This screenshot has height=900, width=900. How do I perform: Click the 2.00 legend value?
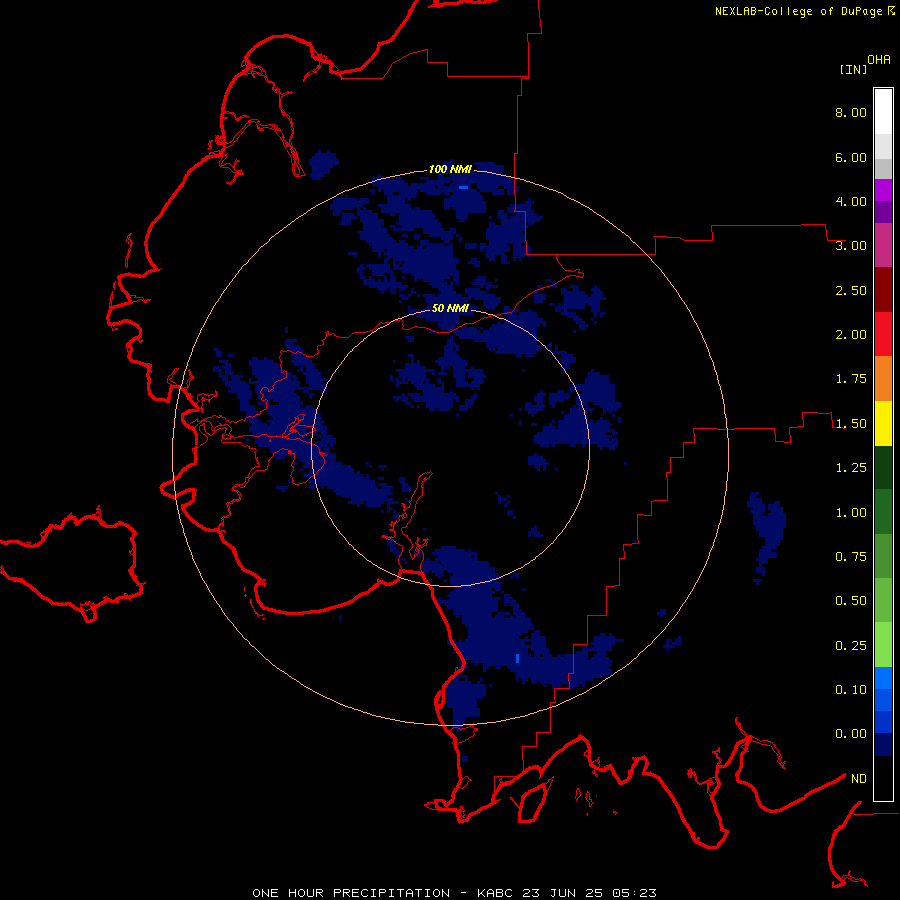[851, 335]
